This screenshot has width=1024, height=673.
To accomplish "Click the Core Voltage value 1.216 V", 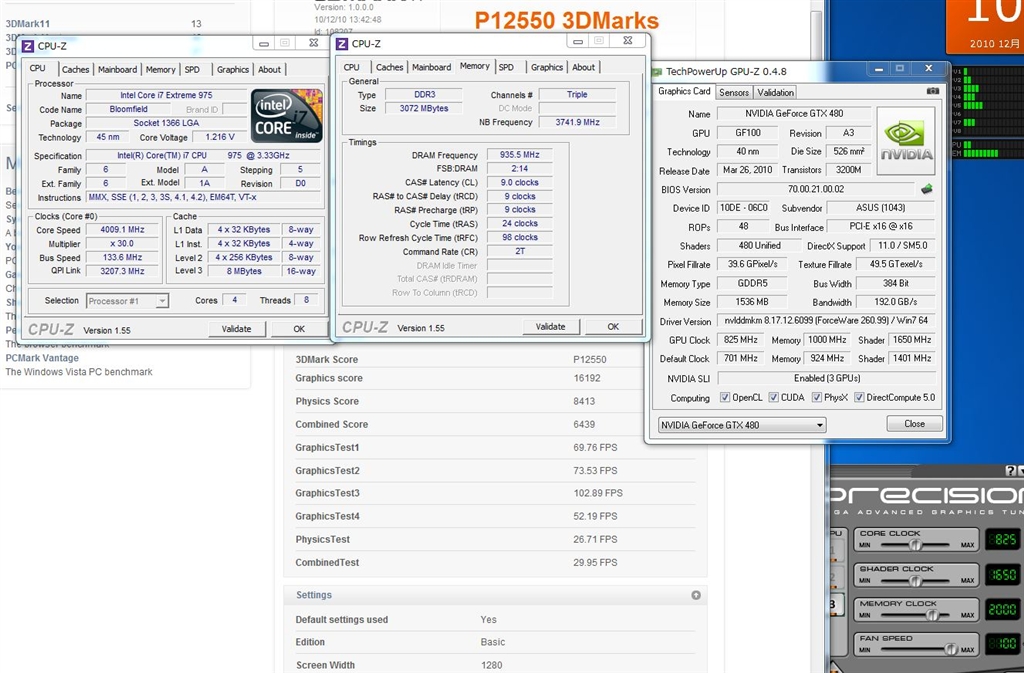I will pos(220,137).
